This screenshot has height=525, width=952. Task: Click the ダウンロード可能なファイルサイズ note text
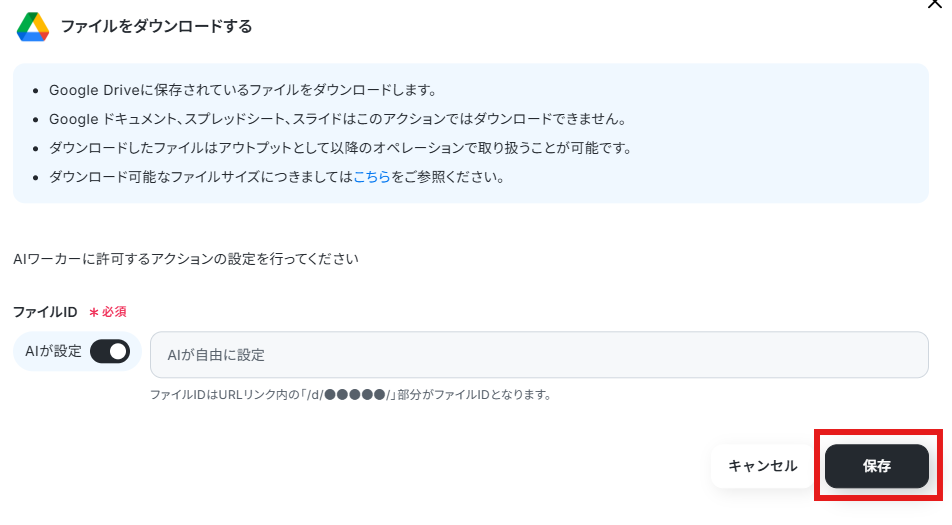click(x=201, y=177)
